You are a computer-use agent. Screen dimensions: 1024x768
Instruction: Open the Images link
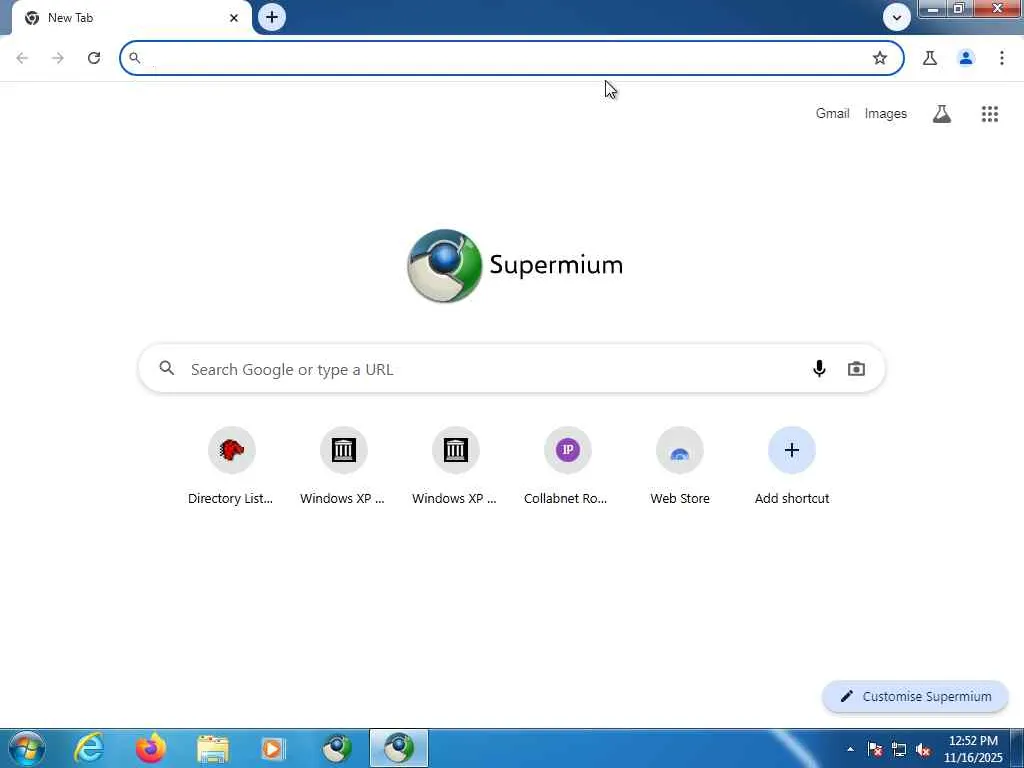[886, 114]
